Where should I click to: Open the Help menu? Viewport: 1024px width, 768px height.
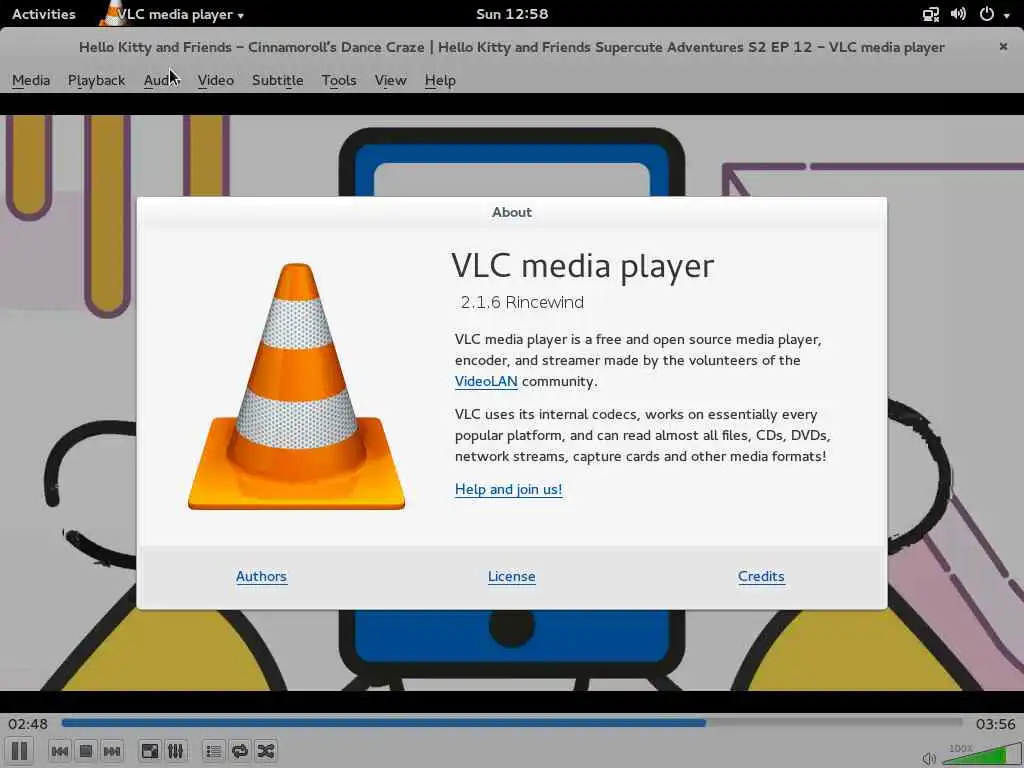point(440,80)
